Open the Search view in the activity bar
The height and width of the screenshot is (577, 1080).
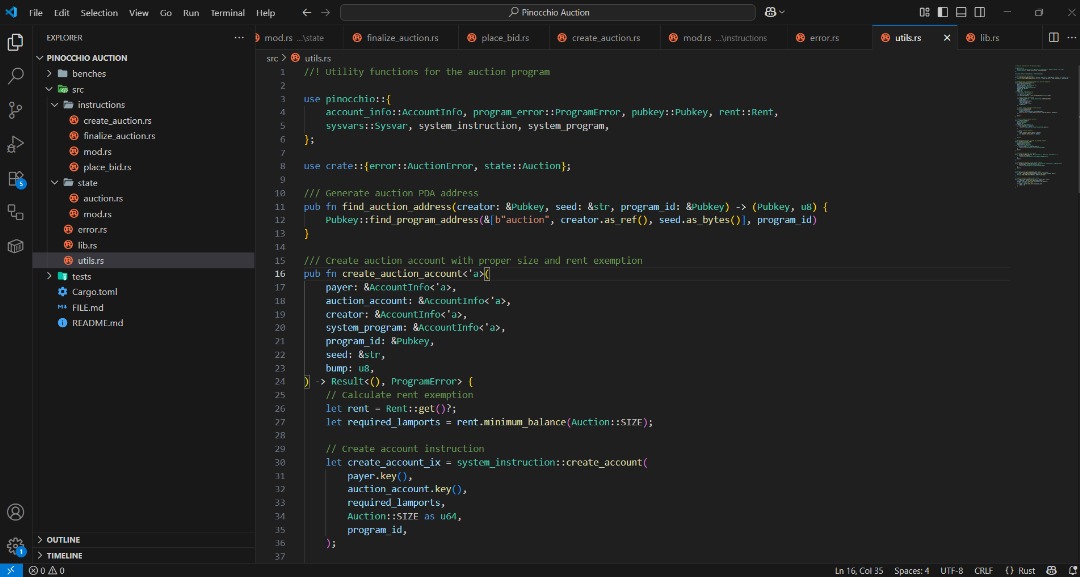pos(15,74)
